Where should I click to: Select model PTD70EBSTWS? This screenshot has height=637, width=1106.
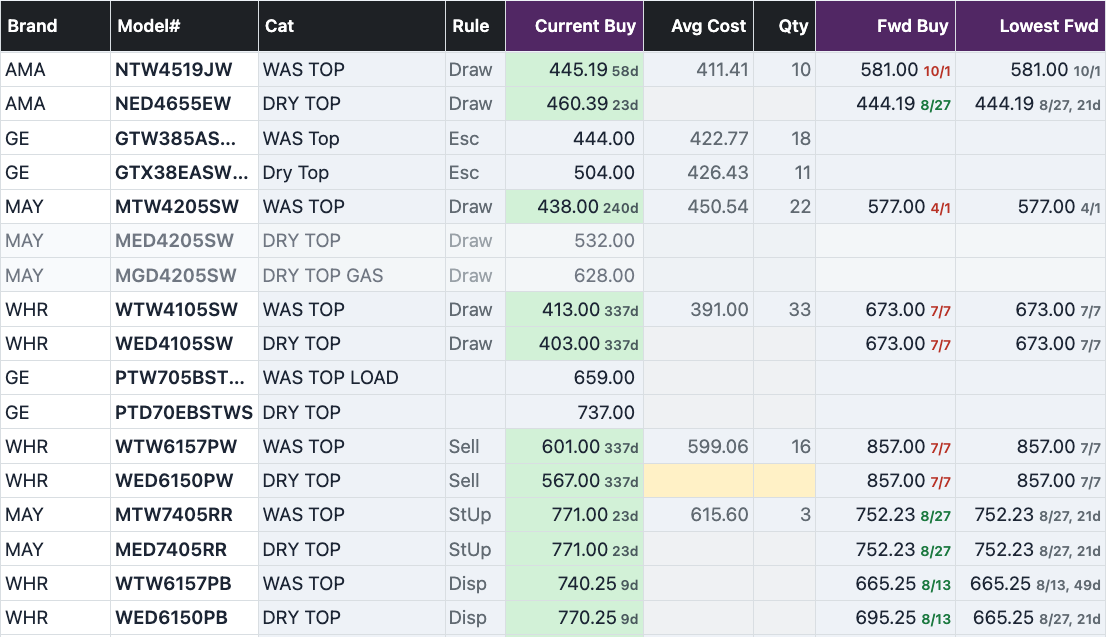184,412
